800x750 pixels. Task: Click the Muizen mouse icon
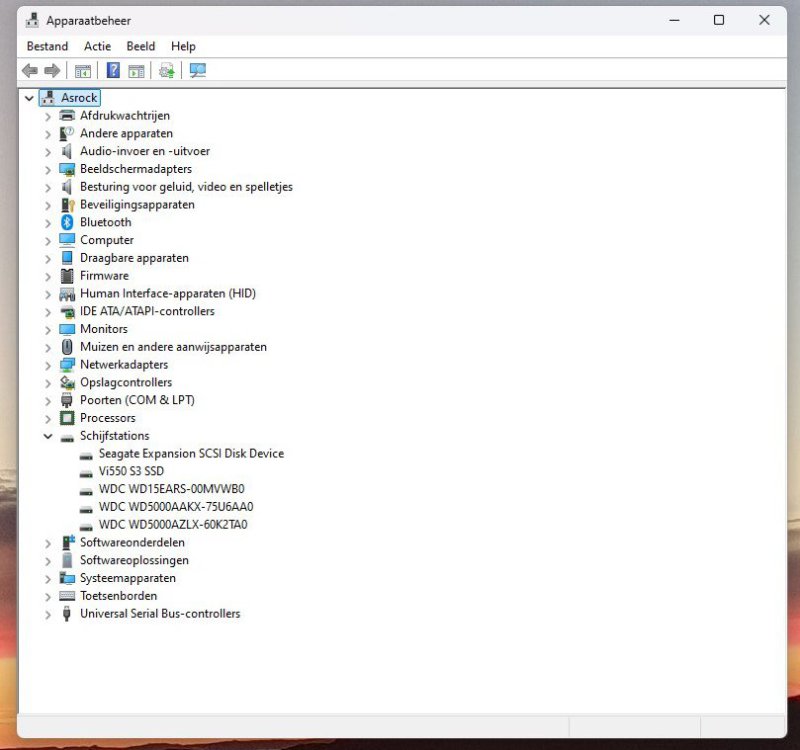(67, 347)
